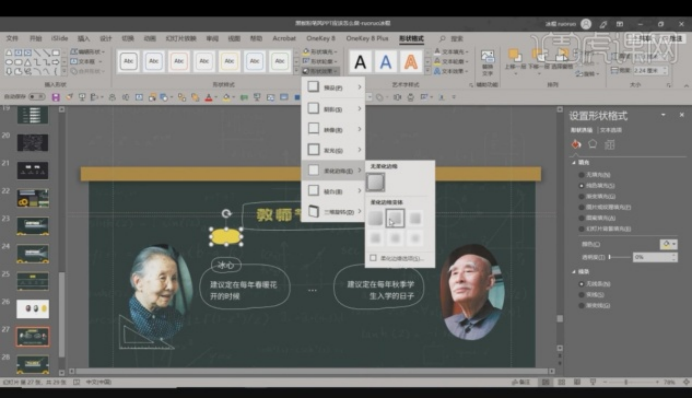This screenshot has height=398, width=692.
Task: Toggle the 自动保存 autosave switch
Action: point(37,96)
